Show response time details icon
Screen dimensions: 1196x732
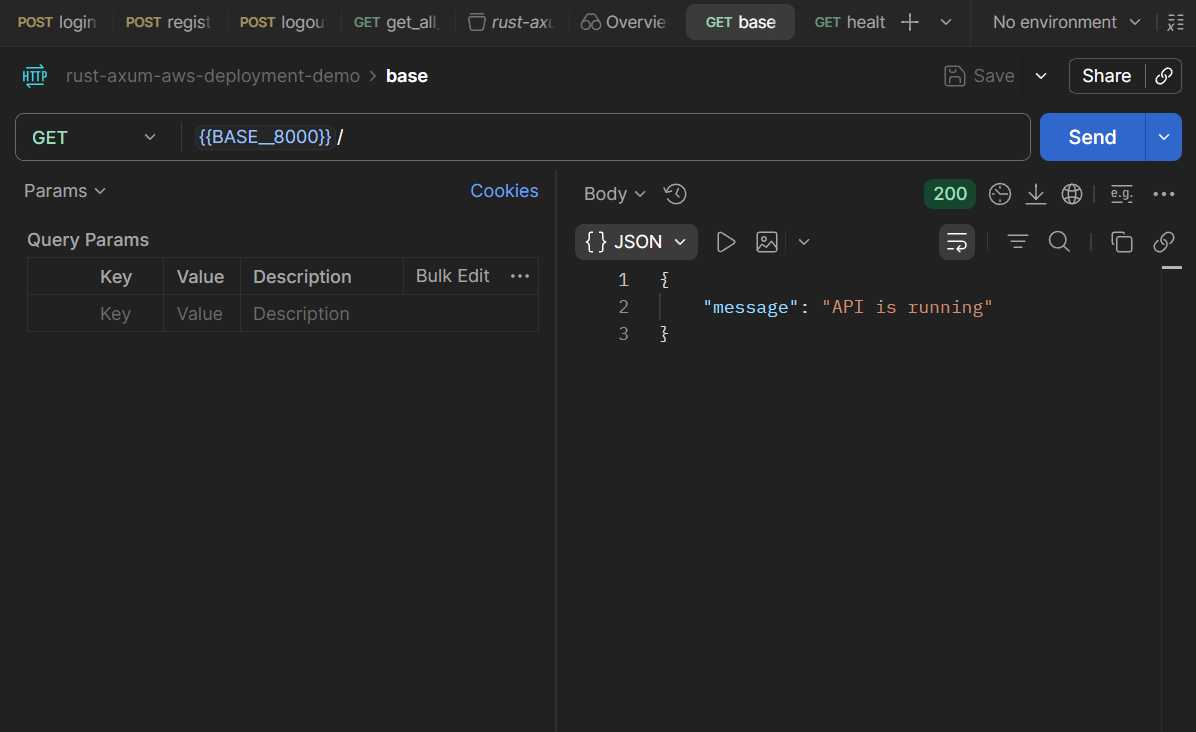(x=999, y=194)
